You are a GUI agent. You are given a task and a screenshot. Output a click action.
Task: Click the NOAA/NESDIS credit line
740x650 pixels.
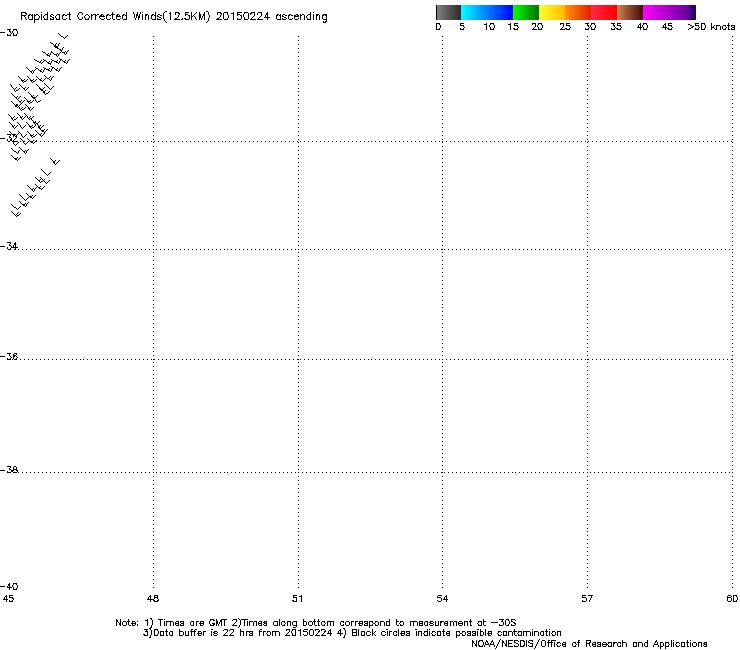pos(589,644)
